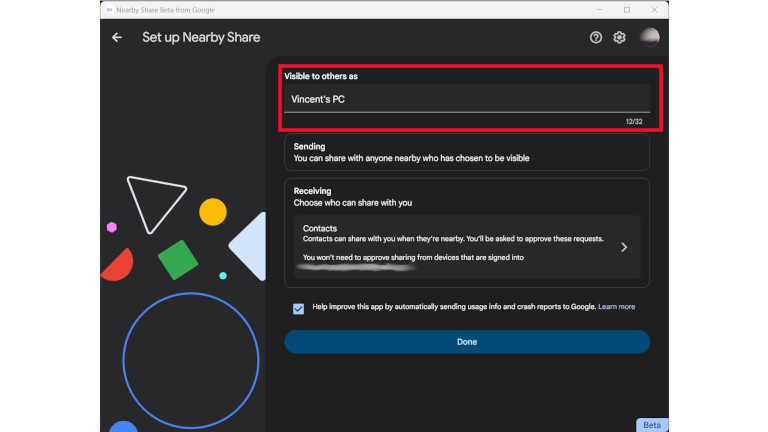Viewport: 768px width, 432px height.
Task: Click the green square graphic
Action: (x=177, y=260)
